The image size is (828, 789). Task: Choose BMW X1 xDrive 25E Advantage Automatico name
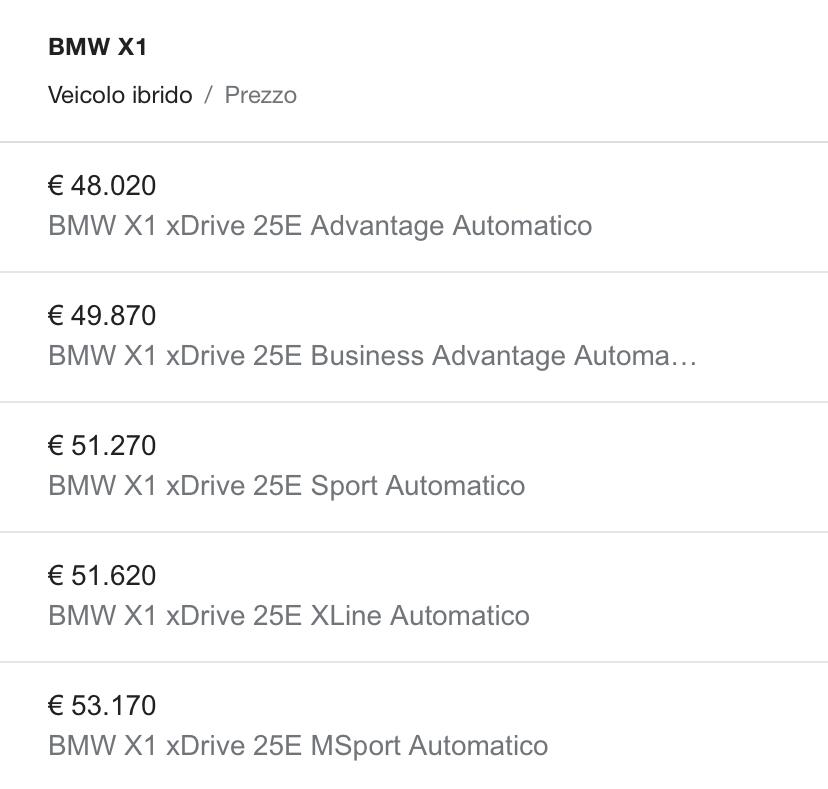[x=320, y=226]
